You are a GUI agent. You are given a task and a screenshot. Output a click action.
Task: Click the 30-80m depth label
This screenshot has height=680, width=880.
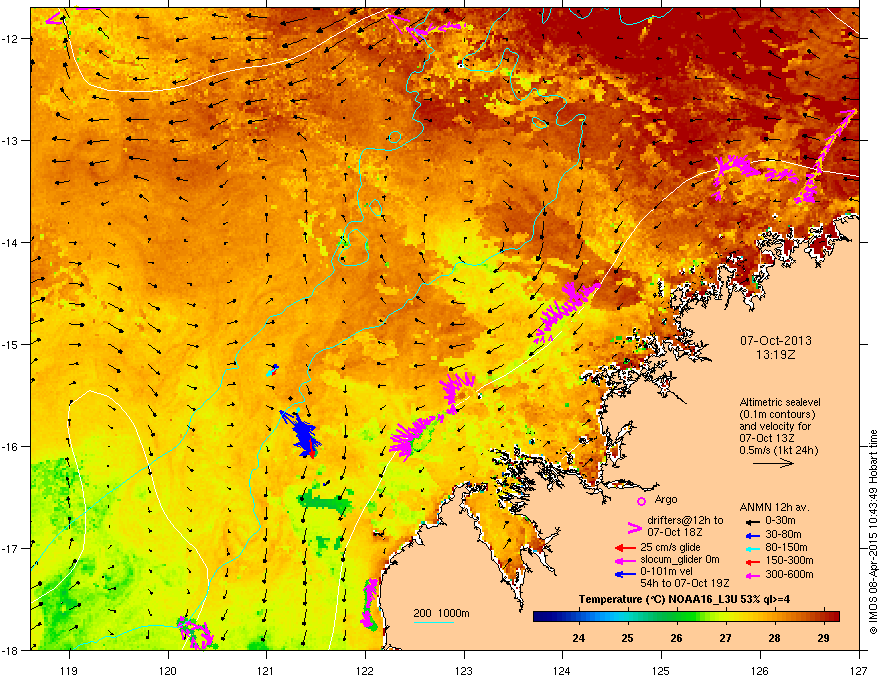coord(783,535)
